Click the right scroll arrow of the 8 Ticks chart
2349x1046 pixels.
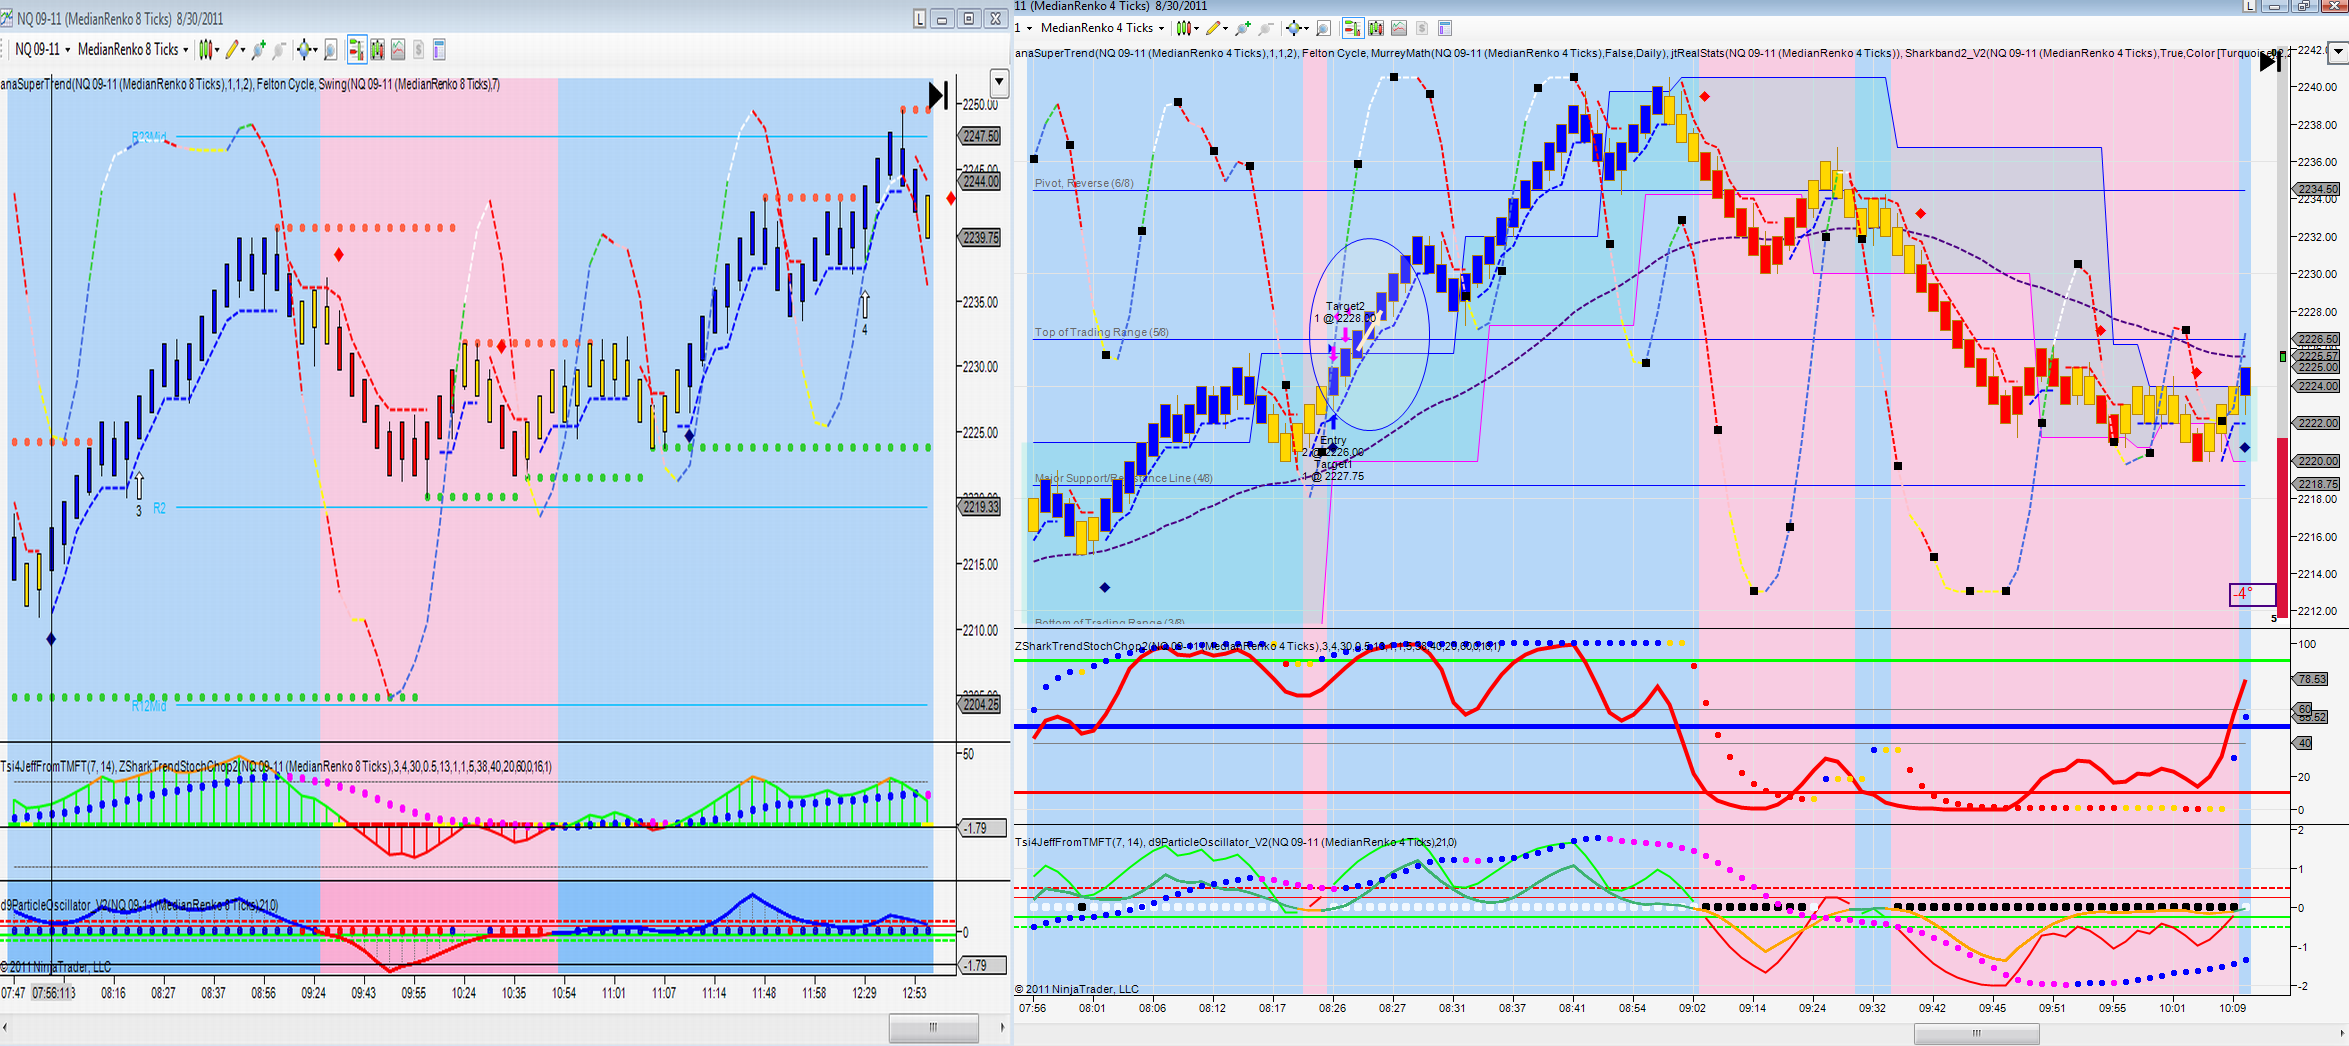(x=1002, y=1027)
